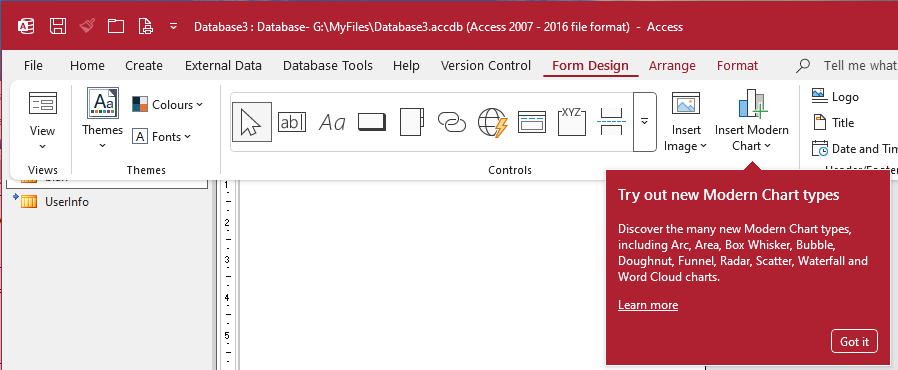Switch to the Home tab

click(x=87, y=66)
